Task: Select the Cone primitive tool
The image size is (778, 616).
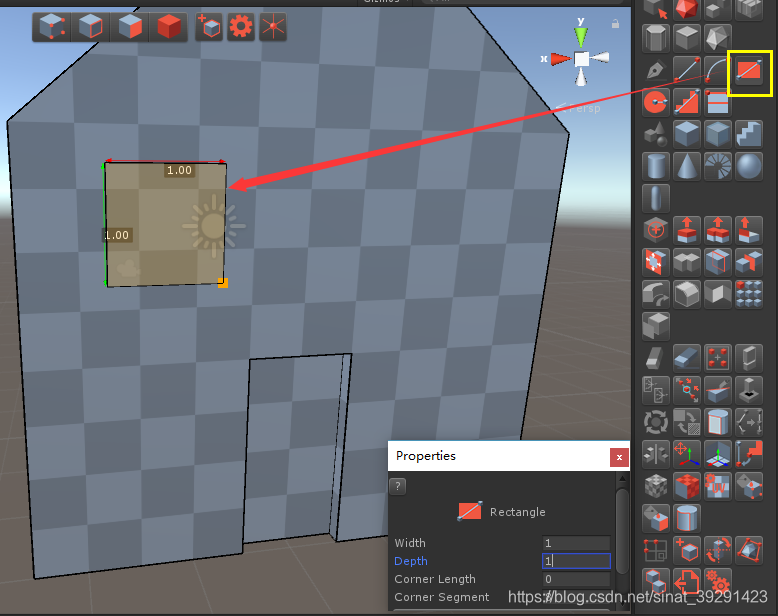Action: coord(687,166)
